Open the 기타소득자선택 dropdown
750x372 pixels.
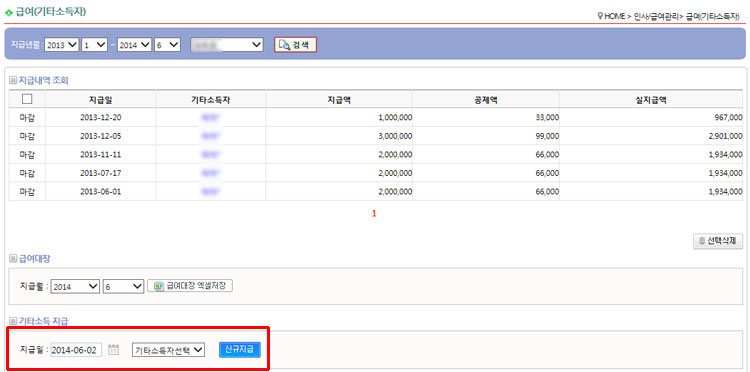[168, 350]
